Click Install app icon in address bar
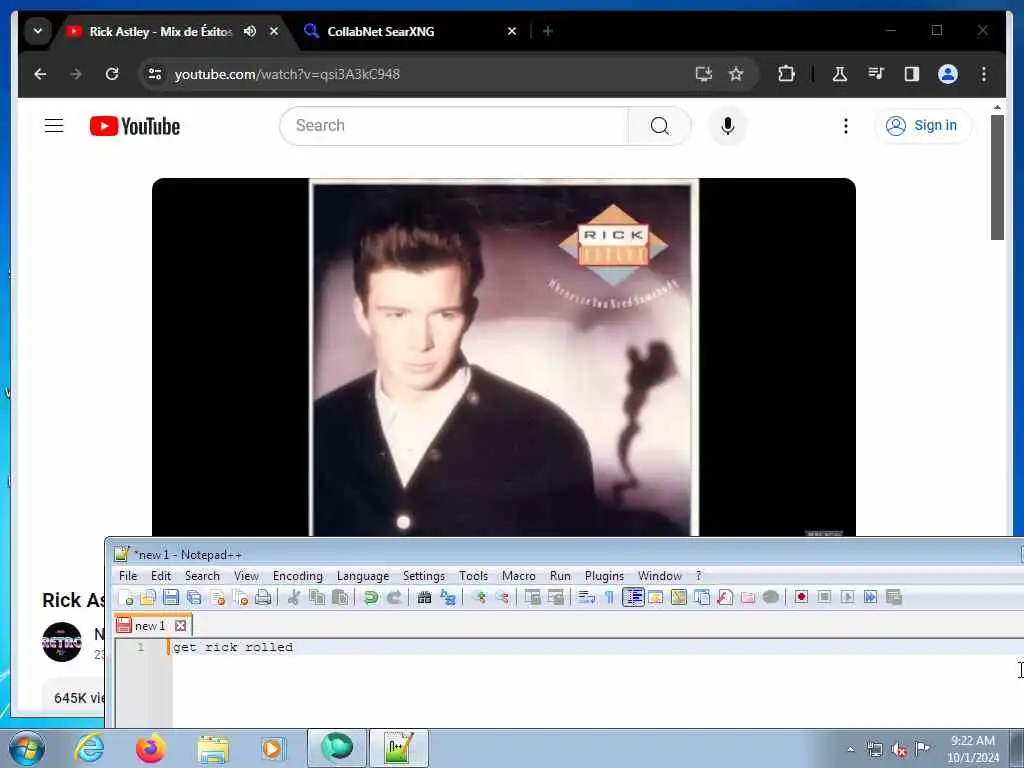 (703, 74)
